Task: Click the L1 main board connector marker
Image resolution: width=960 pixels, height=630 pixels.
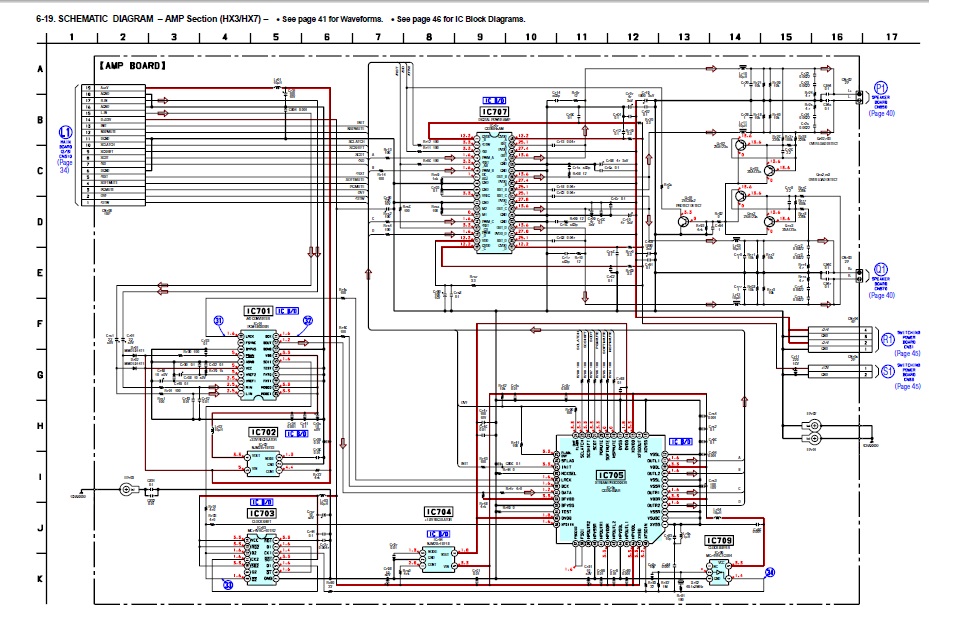Action: tap(66, 131)
